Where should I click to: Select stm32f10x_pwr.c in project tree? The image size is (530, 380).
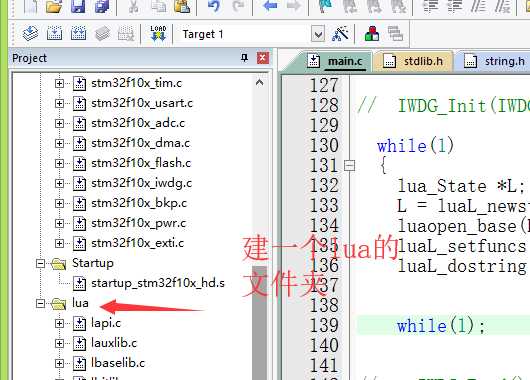tap(139, 223)
